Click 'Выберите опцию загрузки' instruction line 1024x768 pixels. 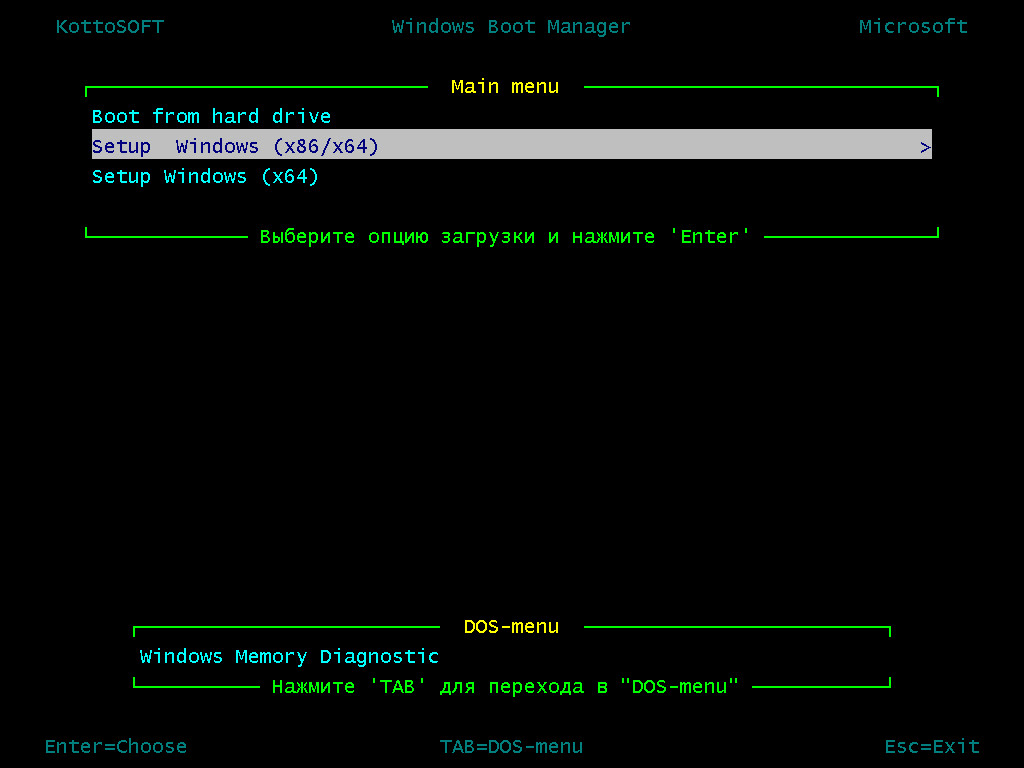pyautogui.click(x=505, y=236)
